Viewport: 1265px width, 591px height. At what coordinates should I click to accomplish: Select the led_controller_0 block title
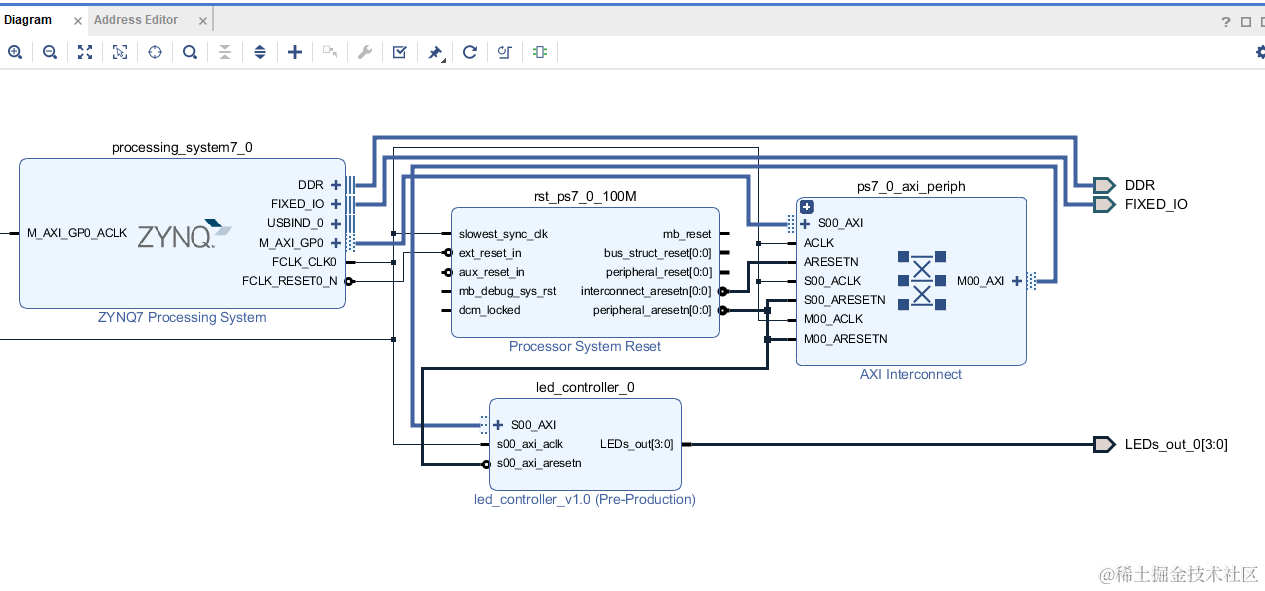click(585, 387)
